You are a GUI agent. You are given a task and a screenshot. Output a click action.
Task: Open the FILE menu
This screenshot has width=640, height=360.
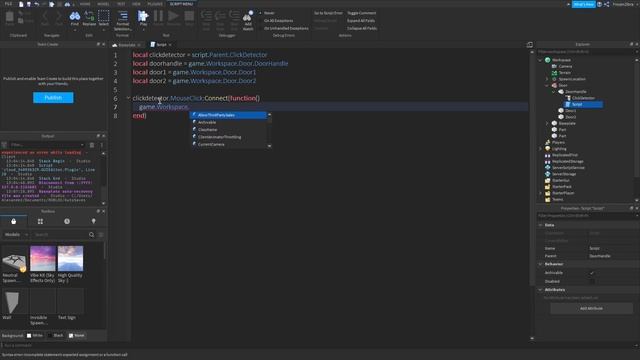pyautogui.click(x=8, y=4)
